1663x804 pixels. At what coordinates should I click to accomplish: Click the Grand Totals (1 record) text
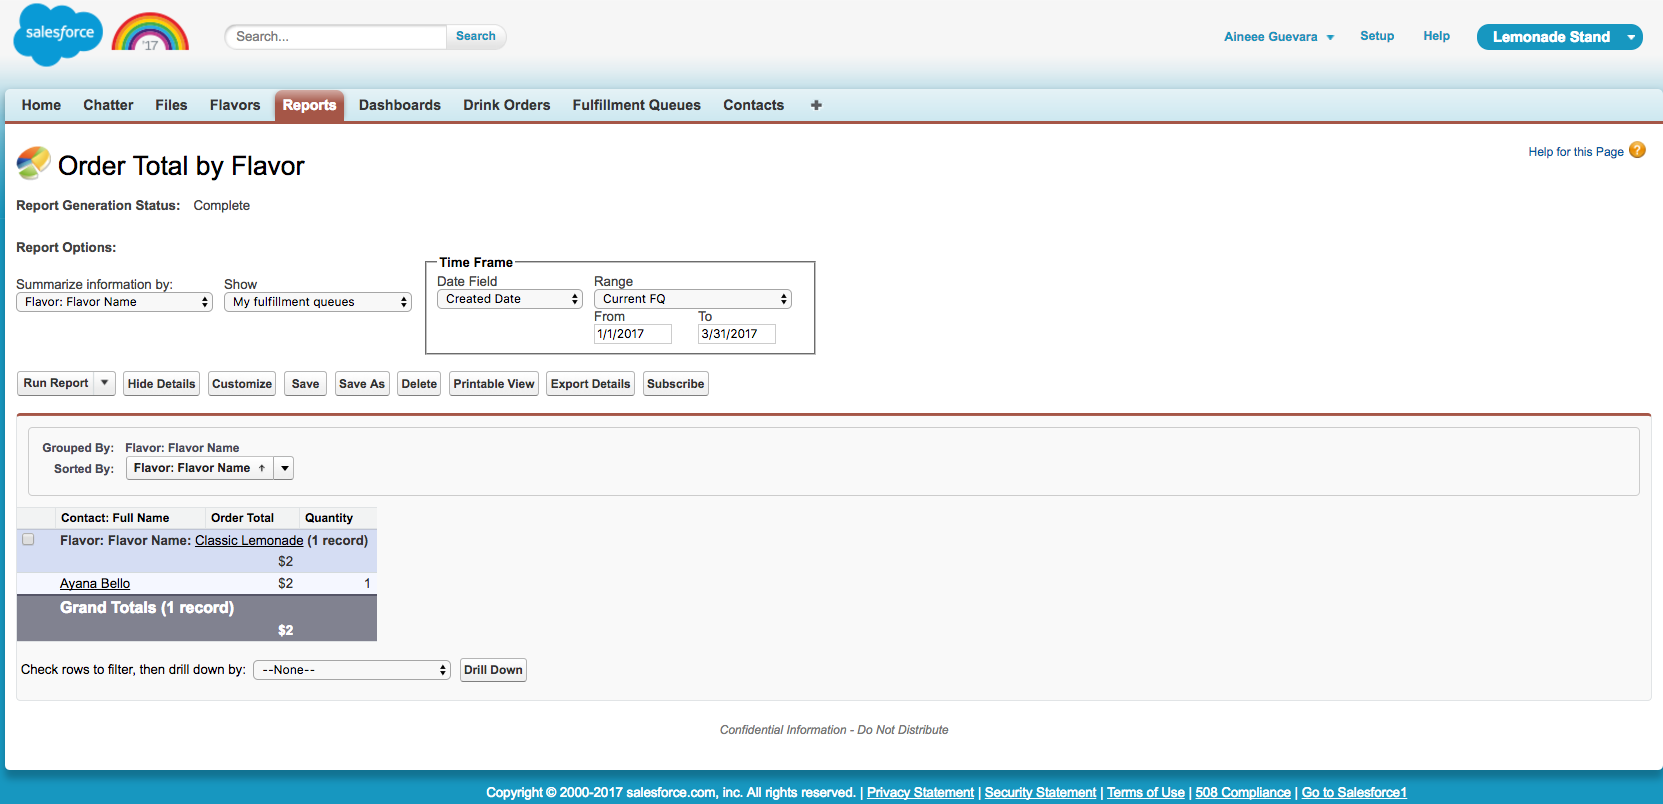tap(147, 607)
